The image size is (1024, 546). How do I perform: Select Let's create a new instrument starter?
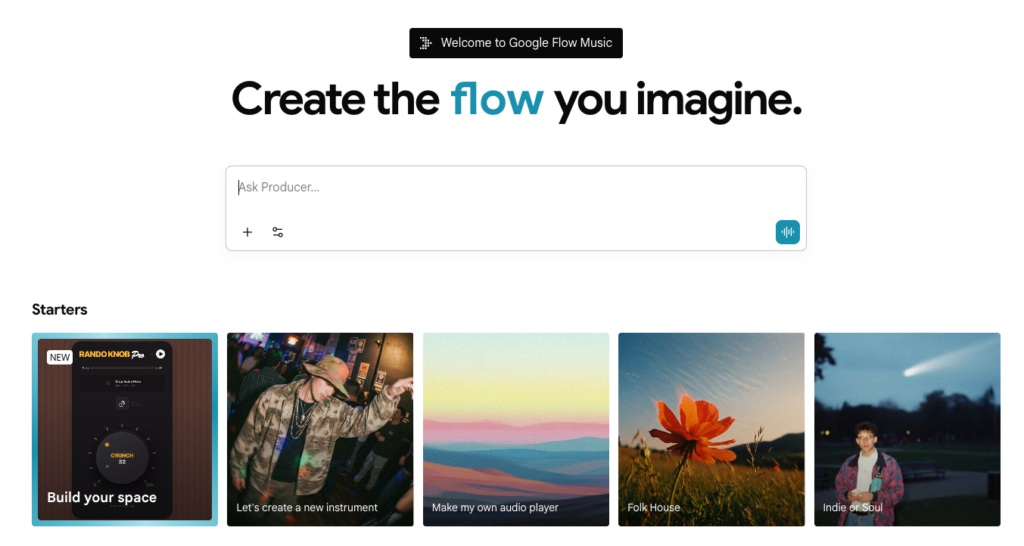tap(320, 429)
